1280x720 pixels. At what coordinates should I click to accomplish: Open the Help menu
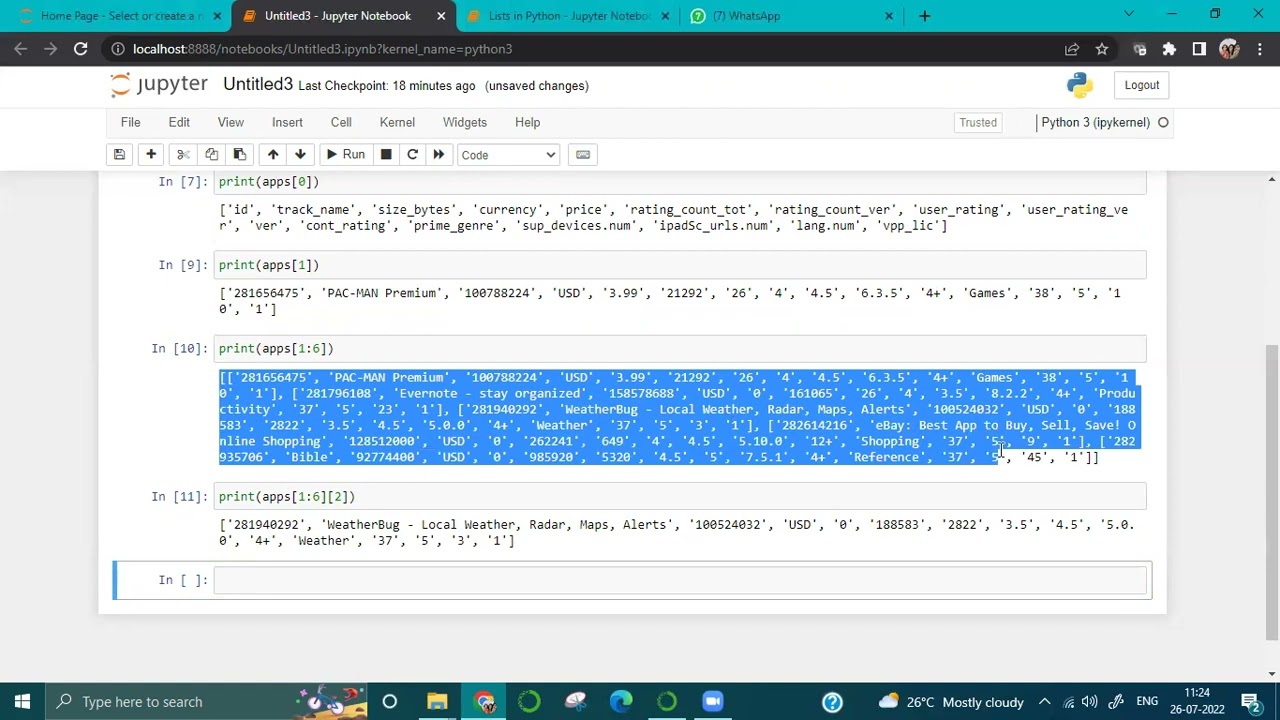527,122
